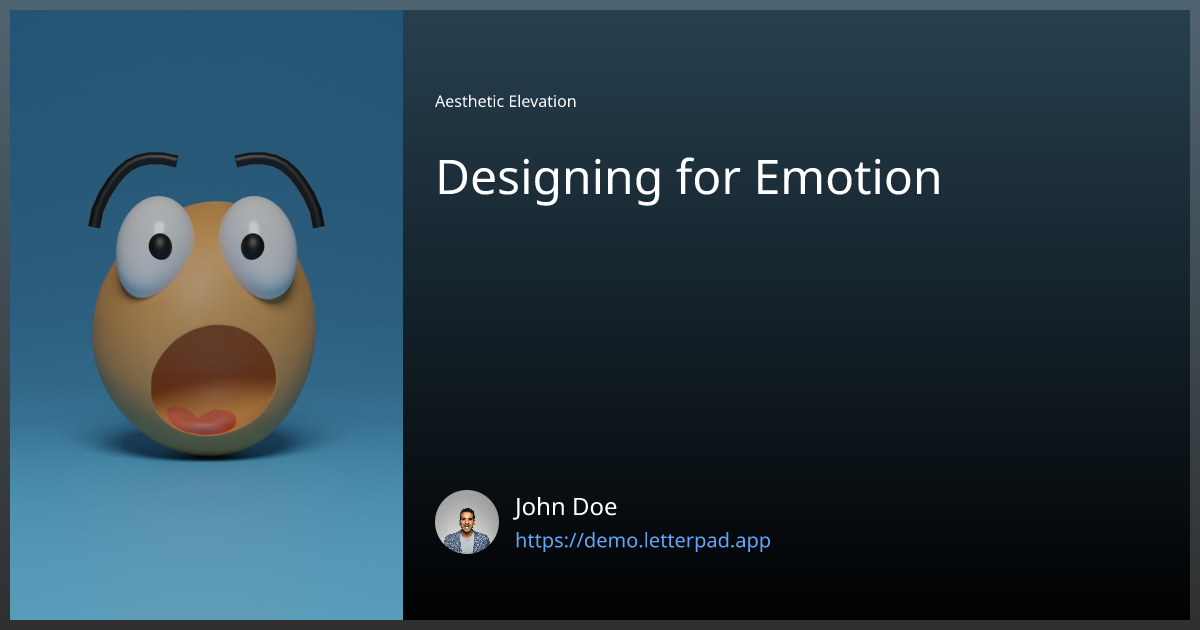Open the https://demo.letterpad.app link
This screenshot has width=1200, height=630.
643,540
